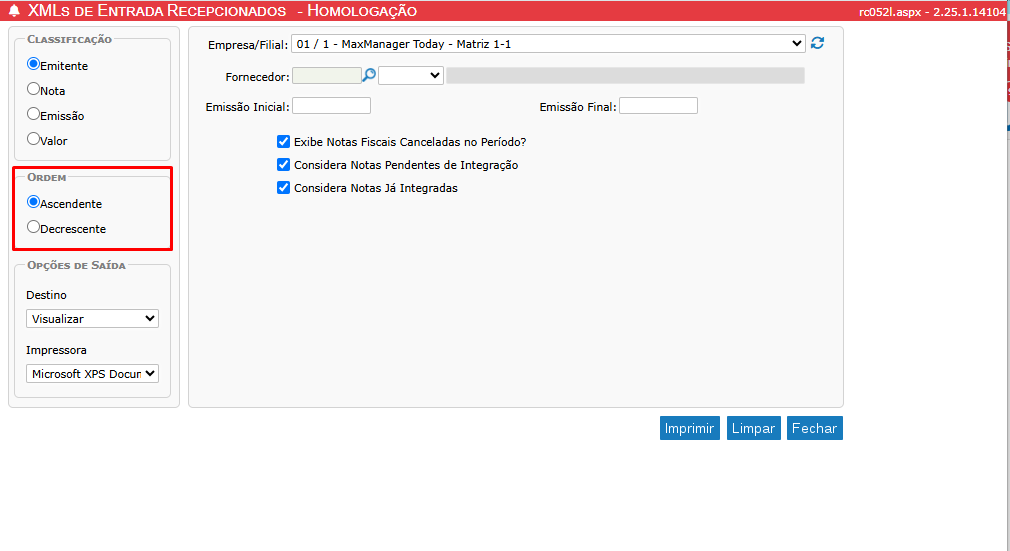The height and width of the screenshot is (551, 1010).
Task: Click the Imprimir button
Action: (x=690, y=428)
